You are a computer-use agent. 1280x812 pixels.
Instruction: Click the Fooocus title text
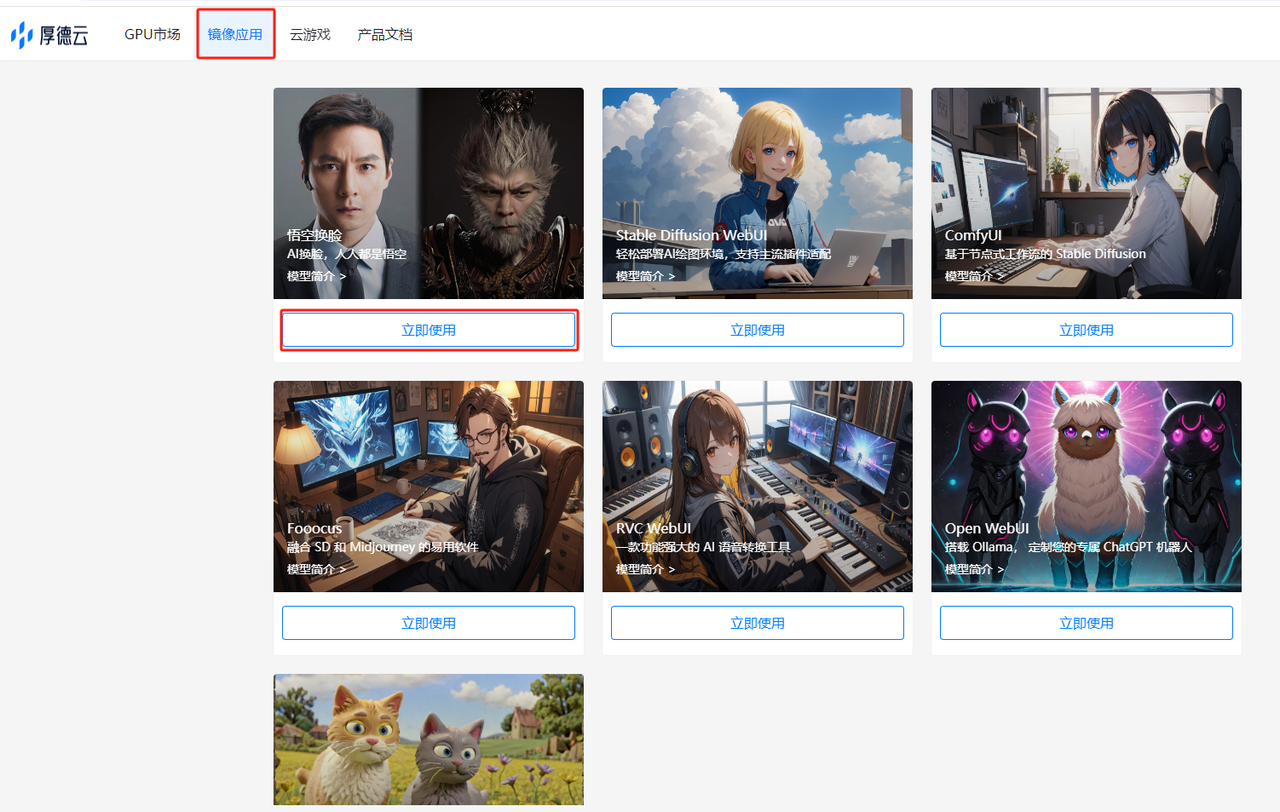[x=314, y=528]
